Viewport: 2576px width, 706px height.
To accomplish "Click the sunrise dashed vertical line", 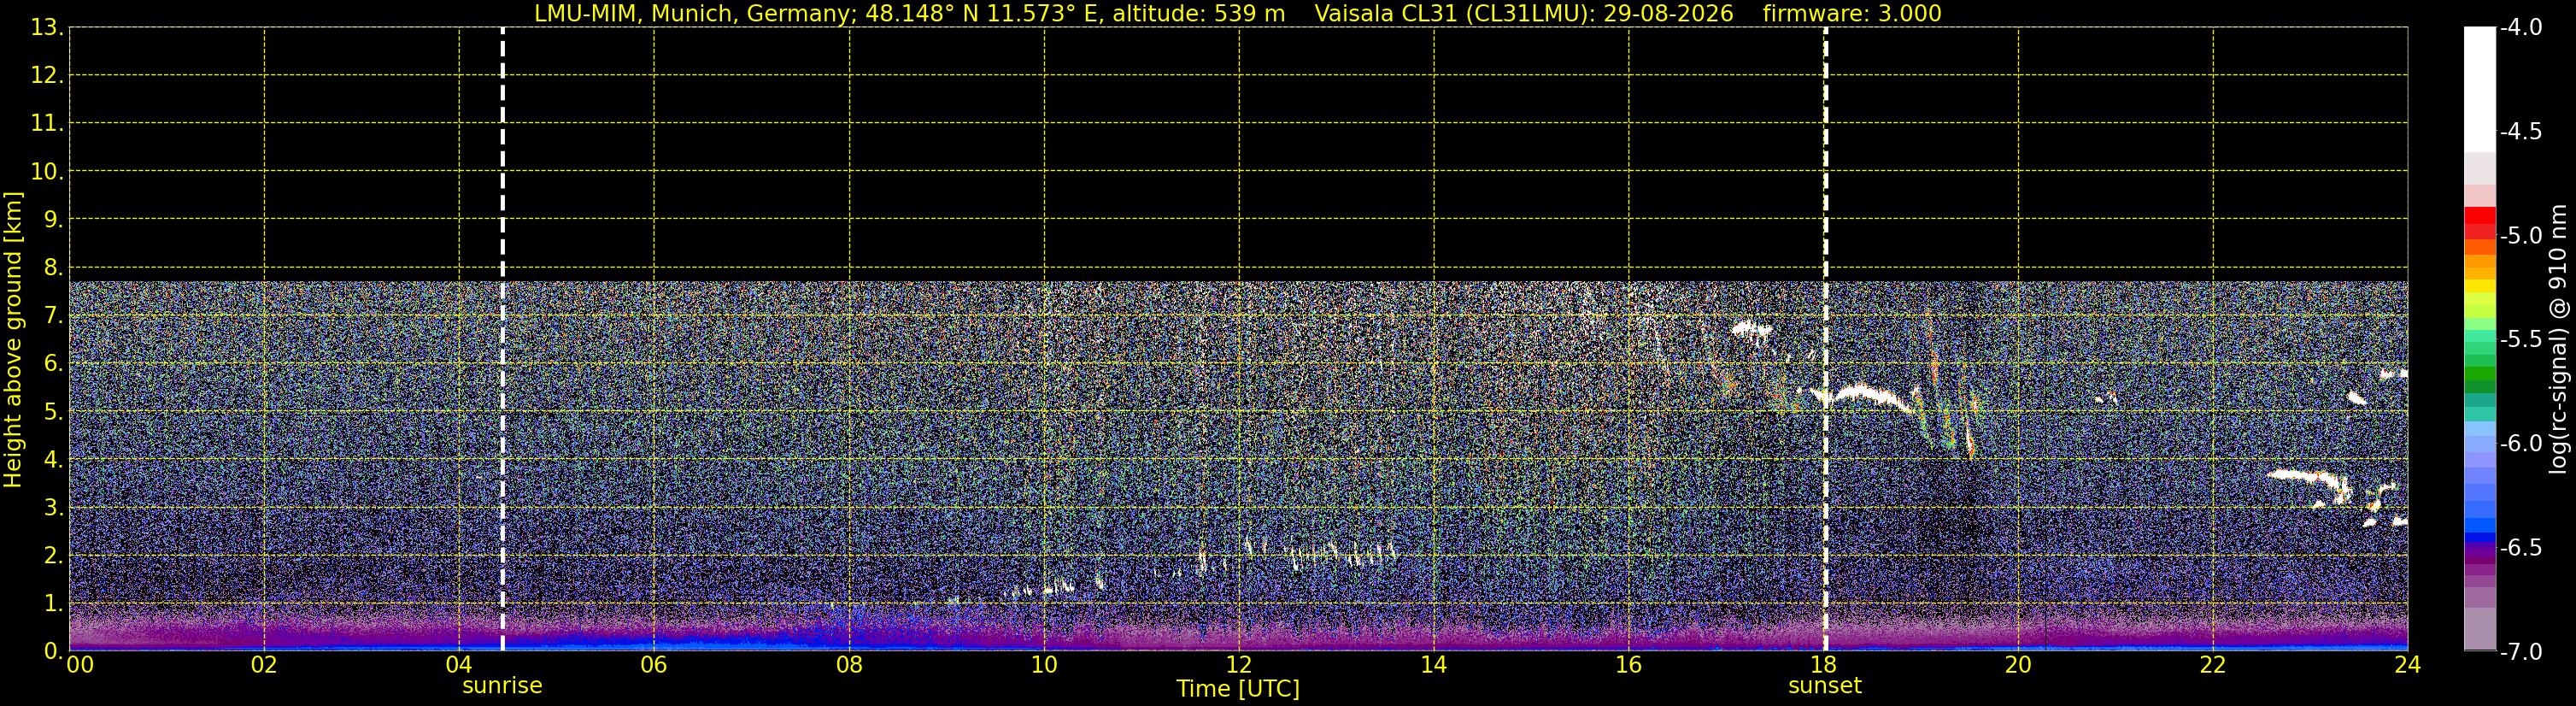I will coord(502,339).
